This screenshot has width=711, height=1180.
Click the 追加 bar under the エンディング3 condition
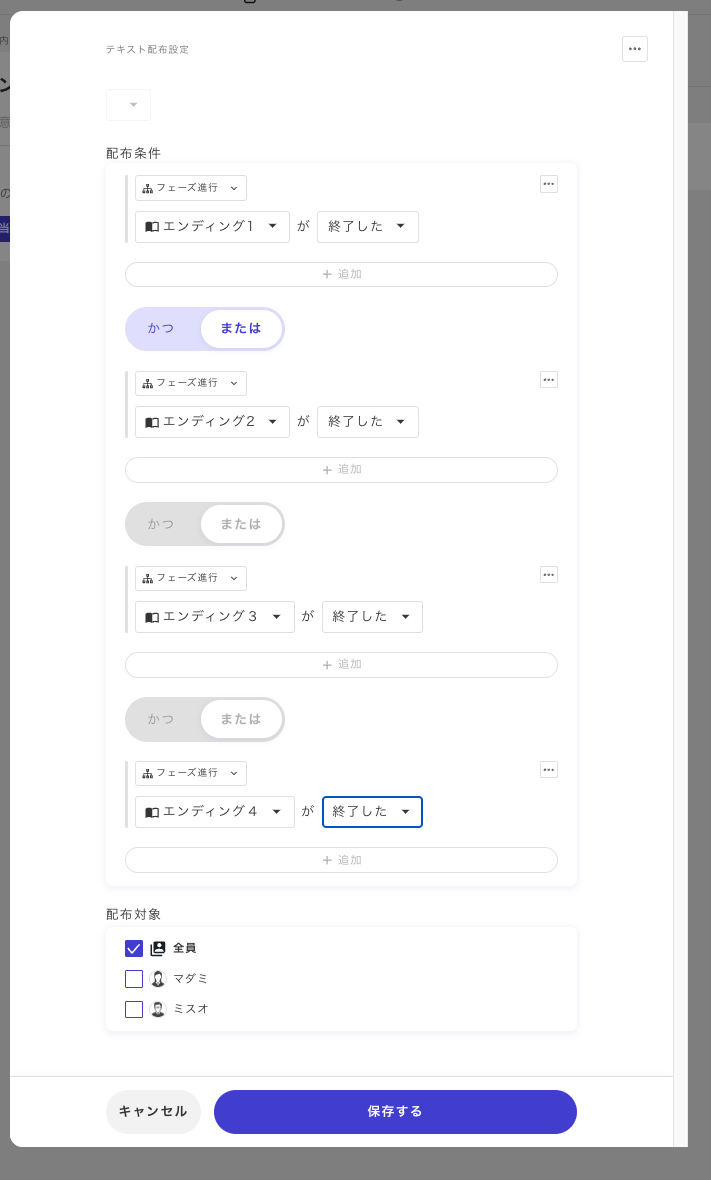click(341, 665)
